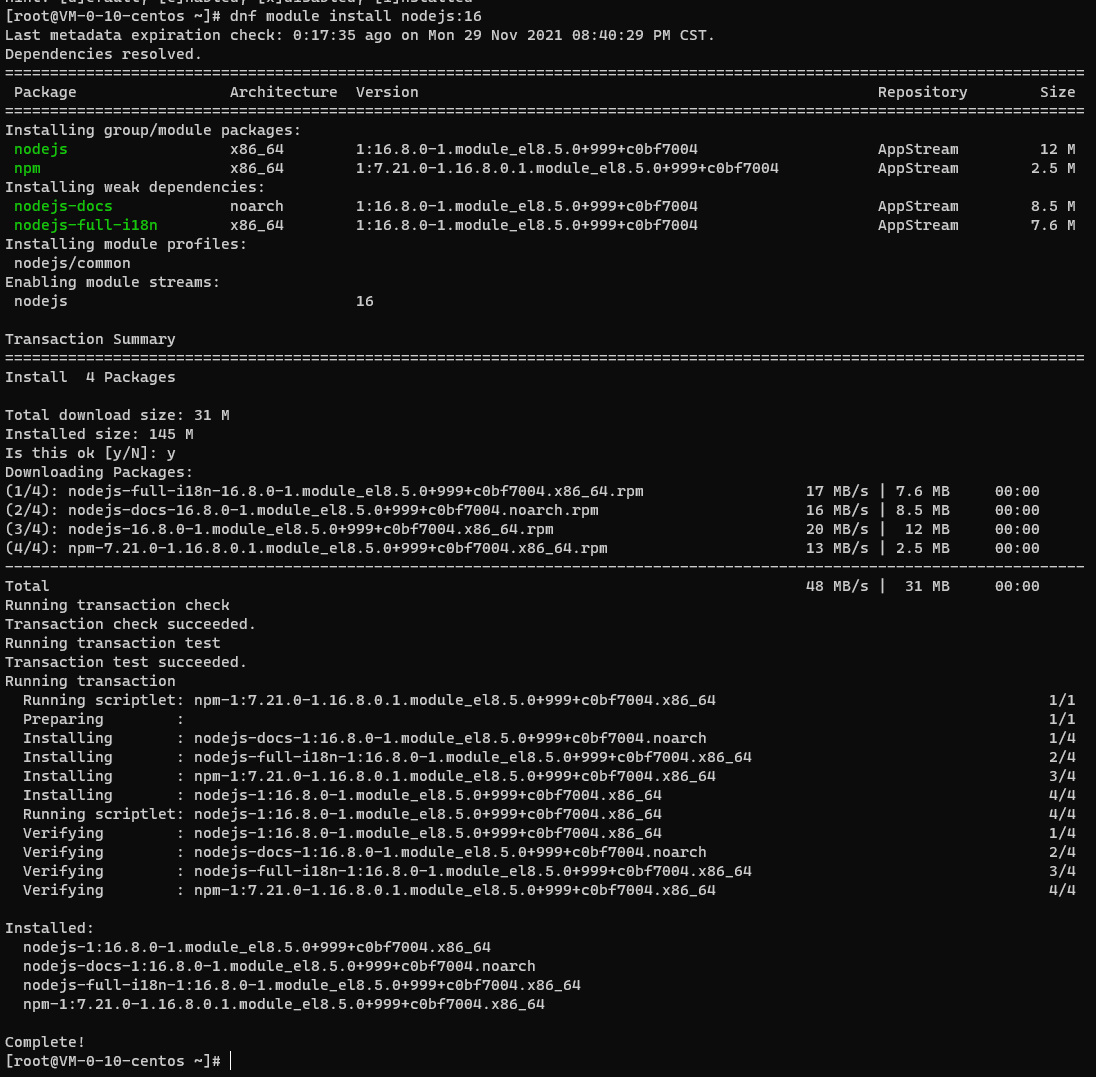The width and height of the screenshot is (1096, 1077).
Task: Click the 'Version' column header
Action: (387, 92)
